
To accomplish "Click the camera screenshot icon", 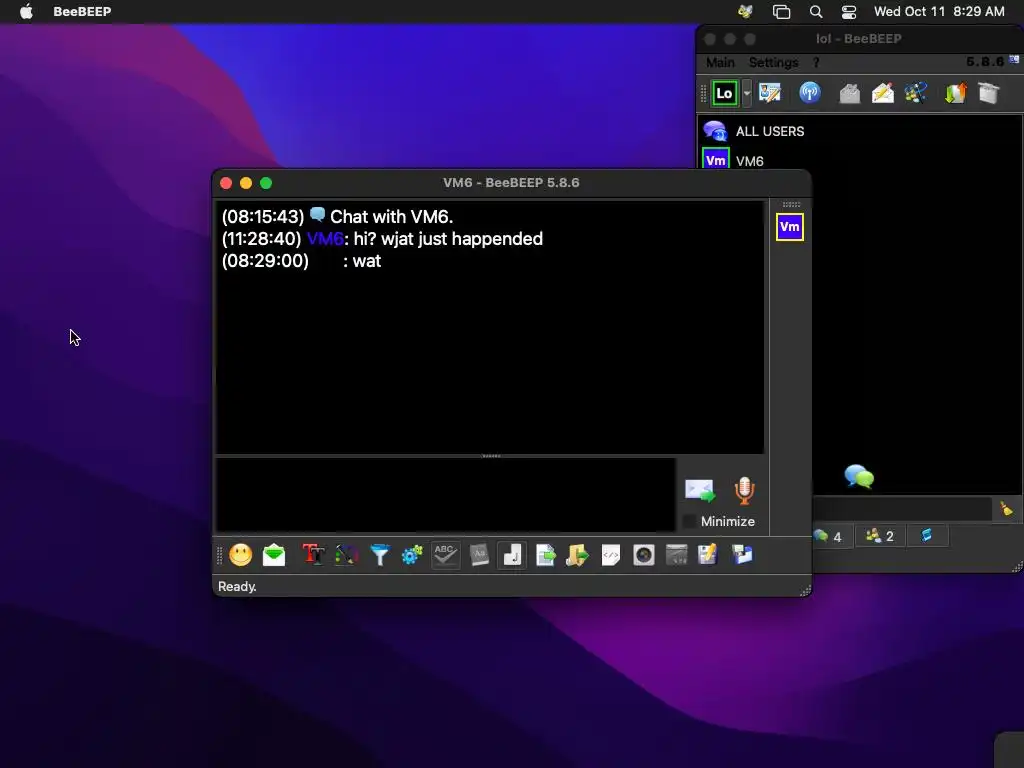I will [x=643, y=555].
